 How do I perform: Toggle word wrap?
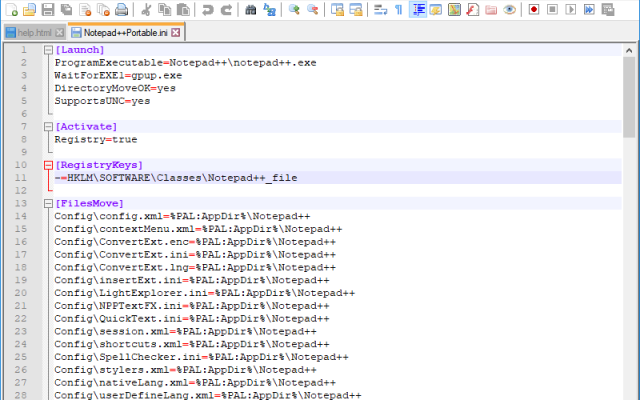click(380, 9)
